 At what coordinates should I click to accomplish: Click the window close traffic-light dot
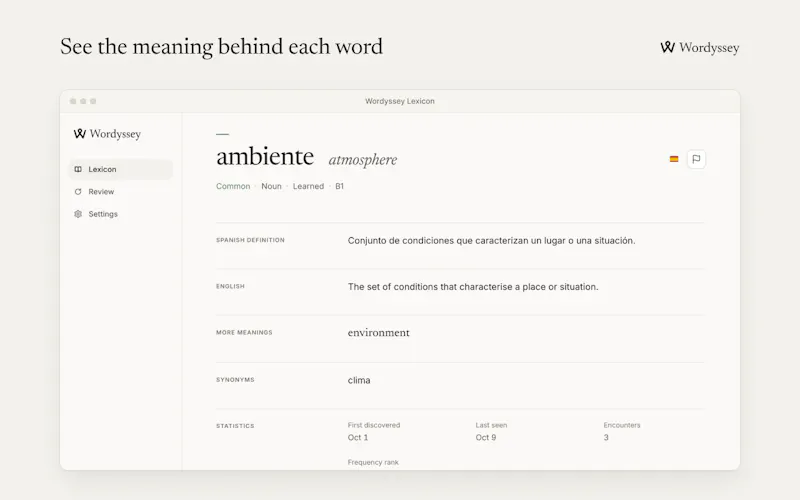coord(73,101)
